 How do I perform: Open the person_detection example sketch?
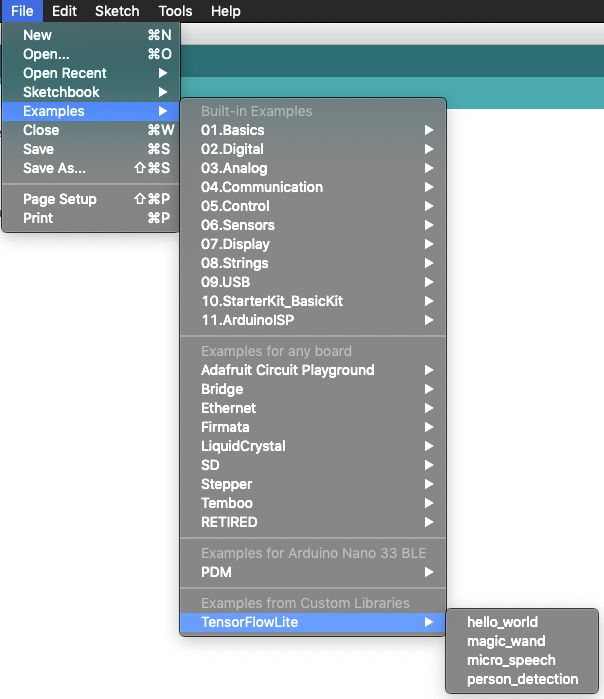tap(522, 679)
